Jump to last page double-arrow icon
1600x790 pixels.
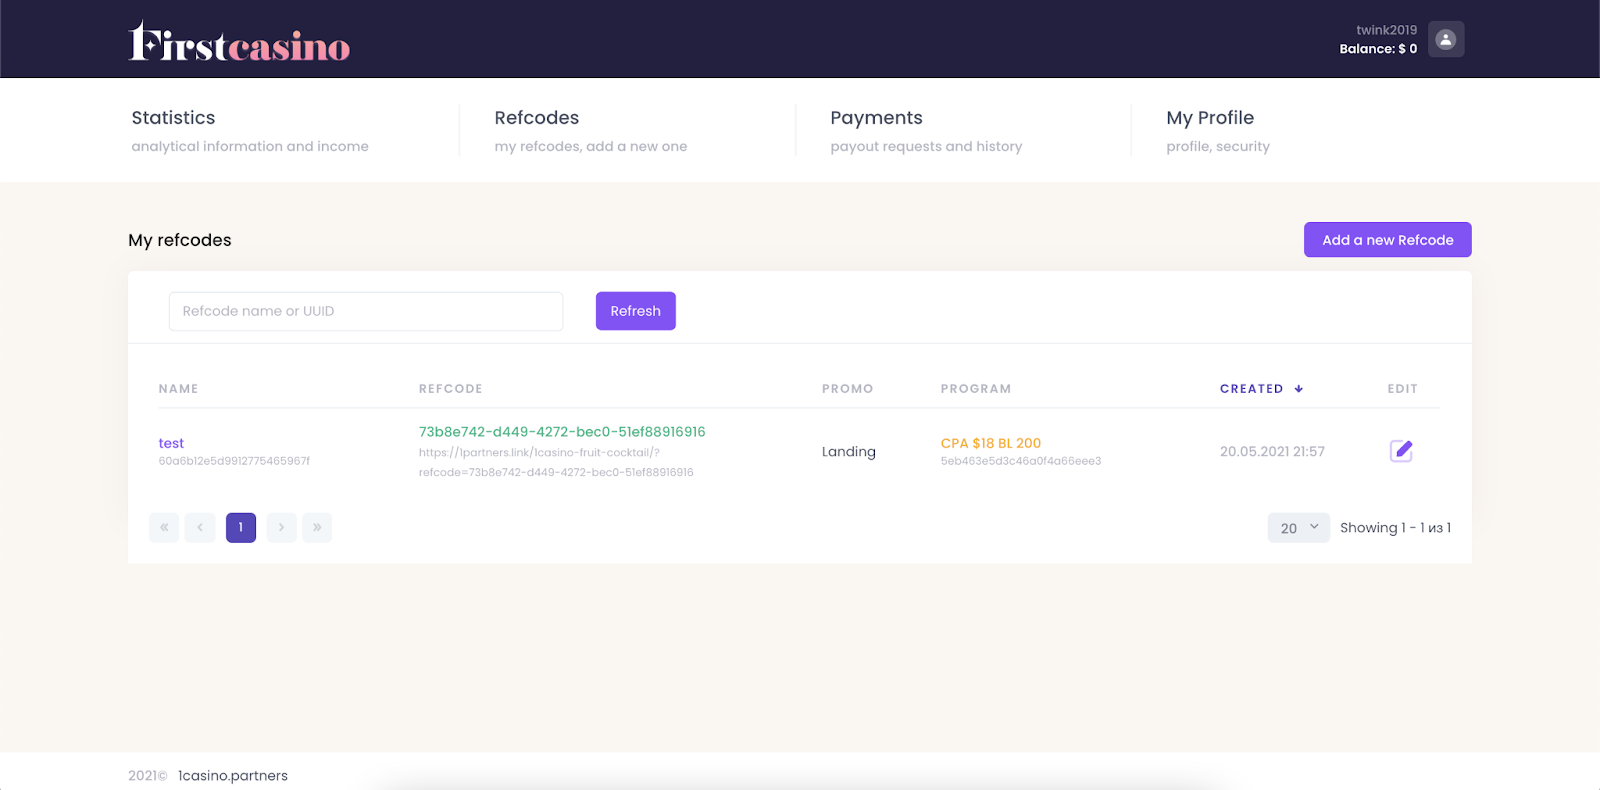tap(317, 527)
